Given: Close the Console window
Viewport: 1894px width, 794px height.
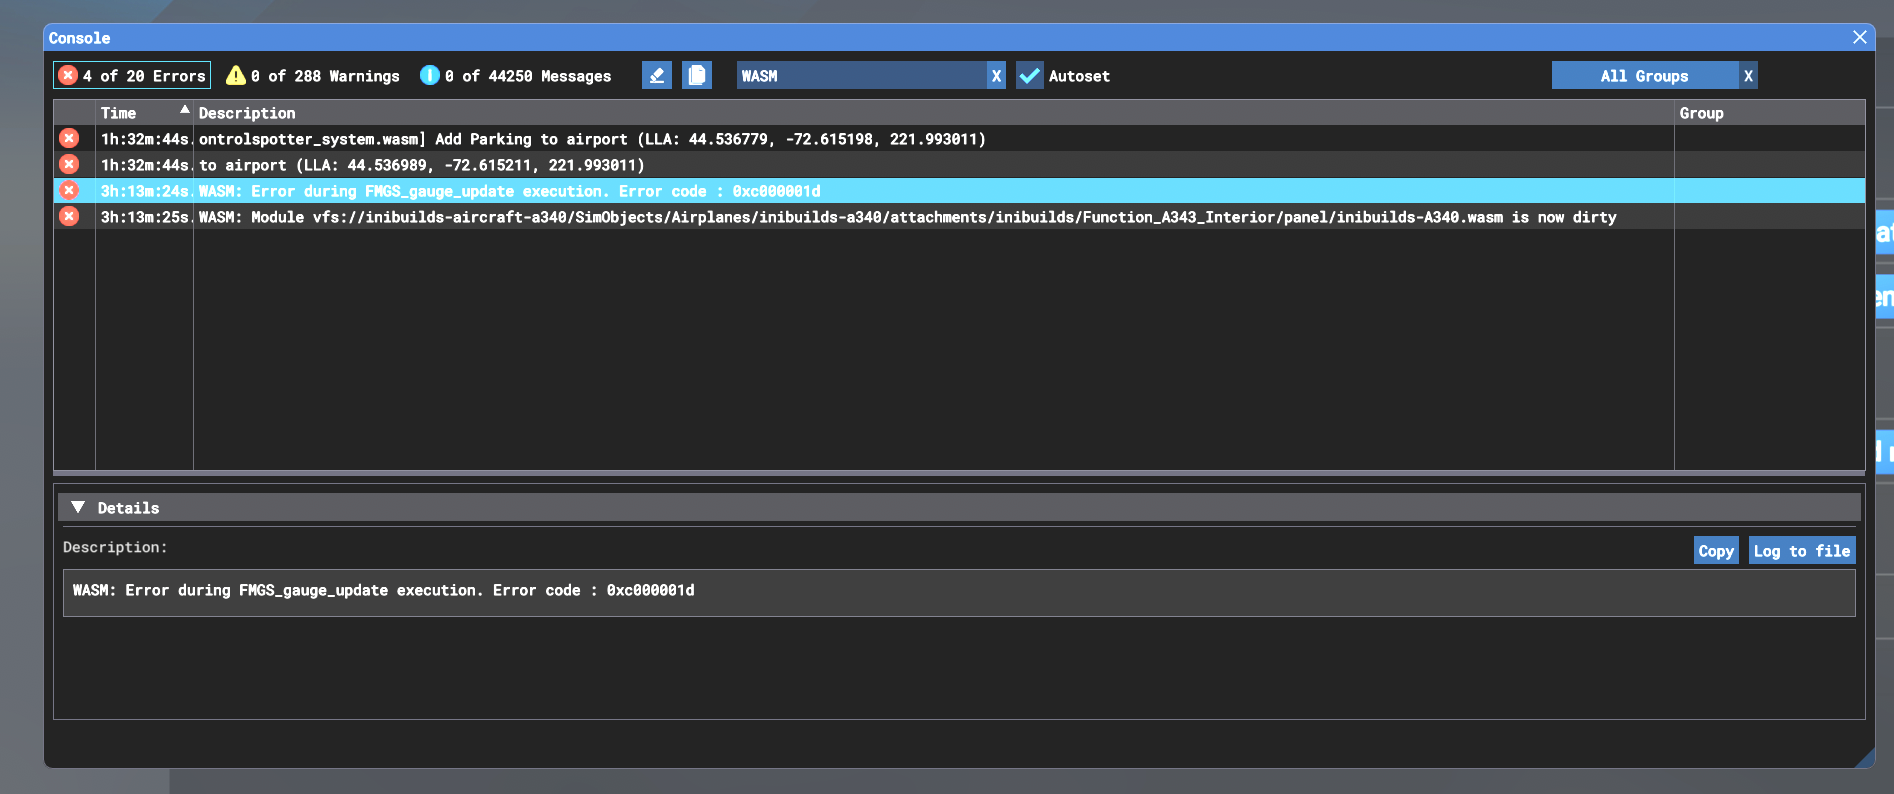Looking at the screenshot, I should click(x=1859, y=37).
